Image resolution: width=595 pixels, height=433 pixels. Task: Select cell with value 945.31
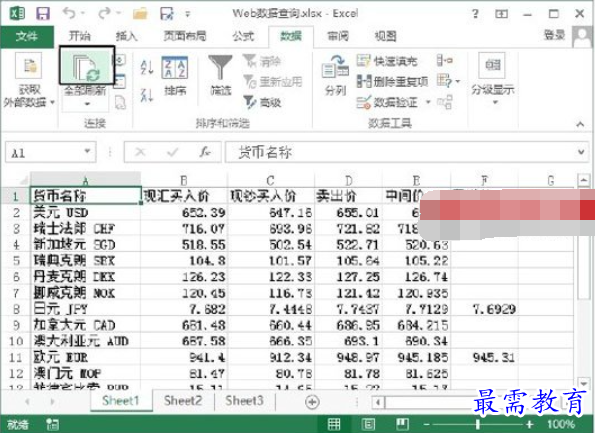tap(484, 357)
